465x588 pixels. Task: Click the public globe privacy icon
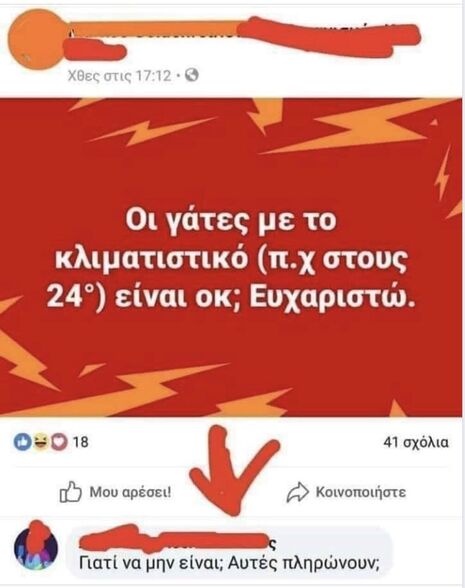[192, 75]
